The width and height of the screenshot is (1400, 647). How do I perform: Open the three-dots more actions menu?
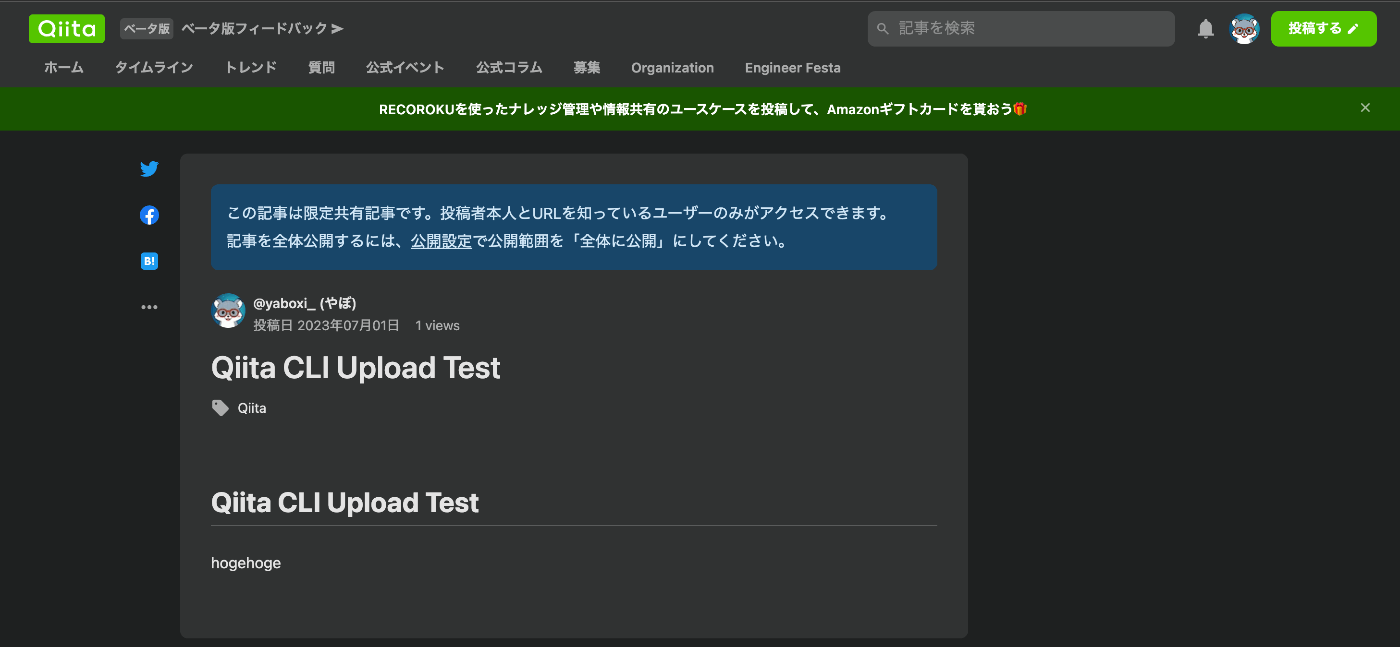coord(149,307)
